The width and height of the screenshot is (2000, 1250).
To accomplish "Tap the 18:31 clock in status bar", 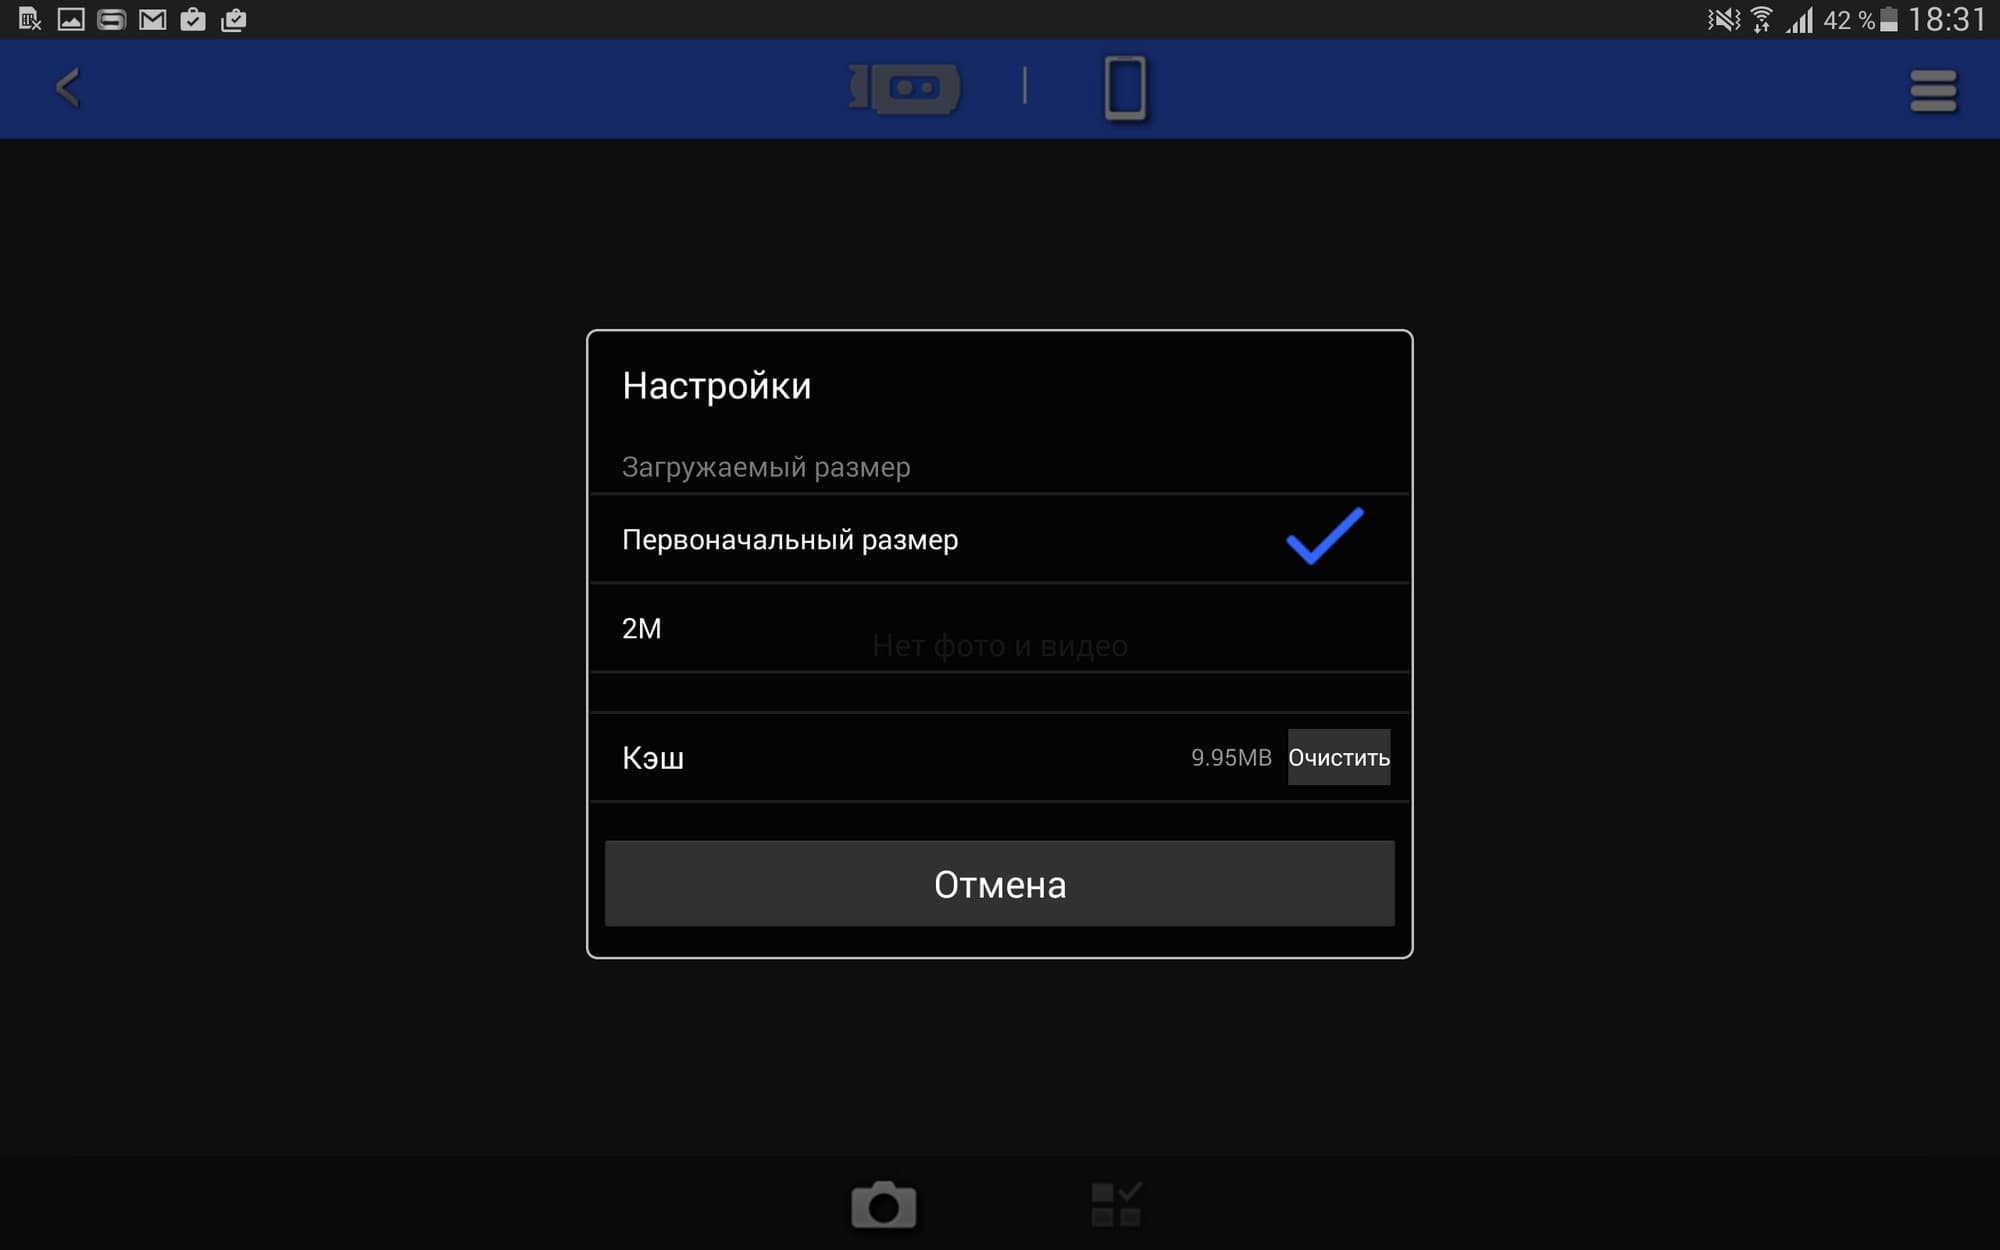I will tap(1946, 19).
